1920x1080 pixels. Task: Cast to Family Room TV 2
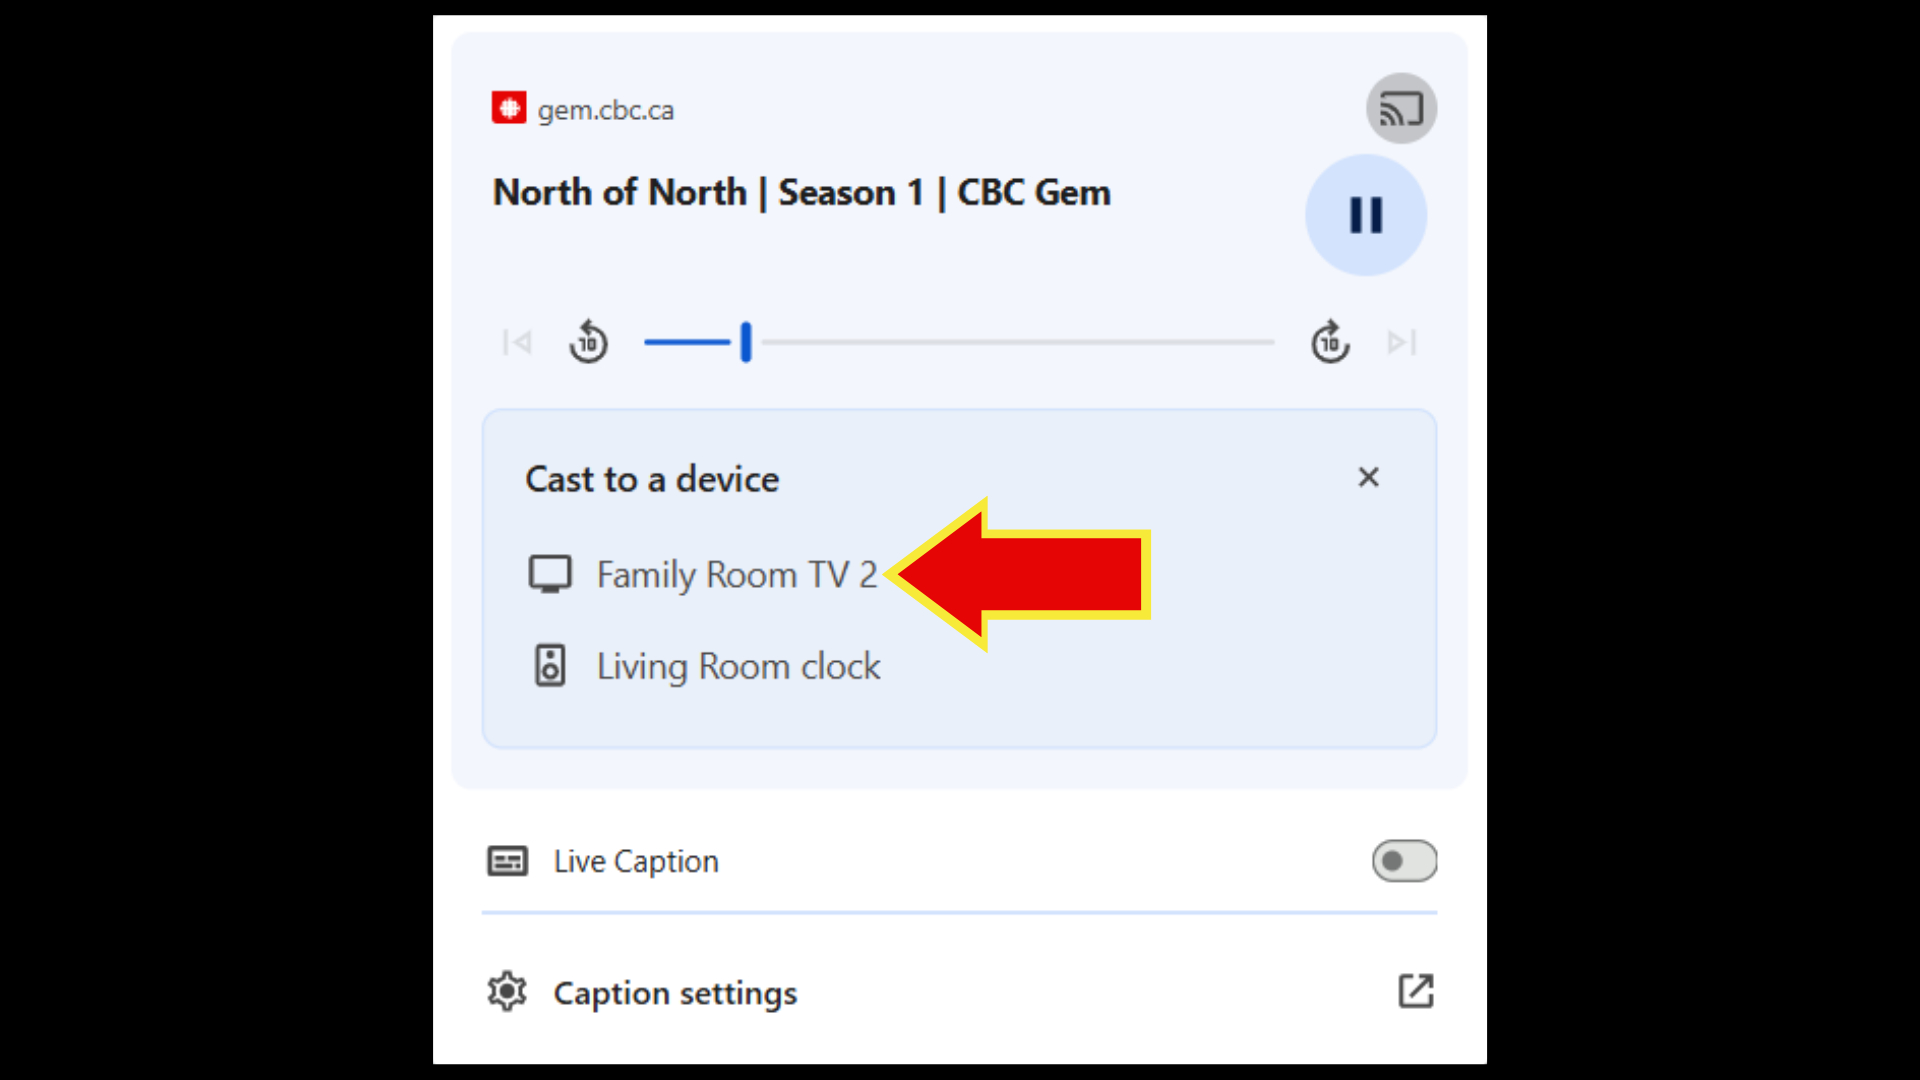tap(736, 575)
